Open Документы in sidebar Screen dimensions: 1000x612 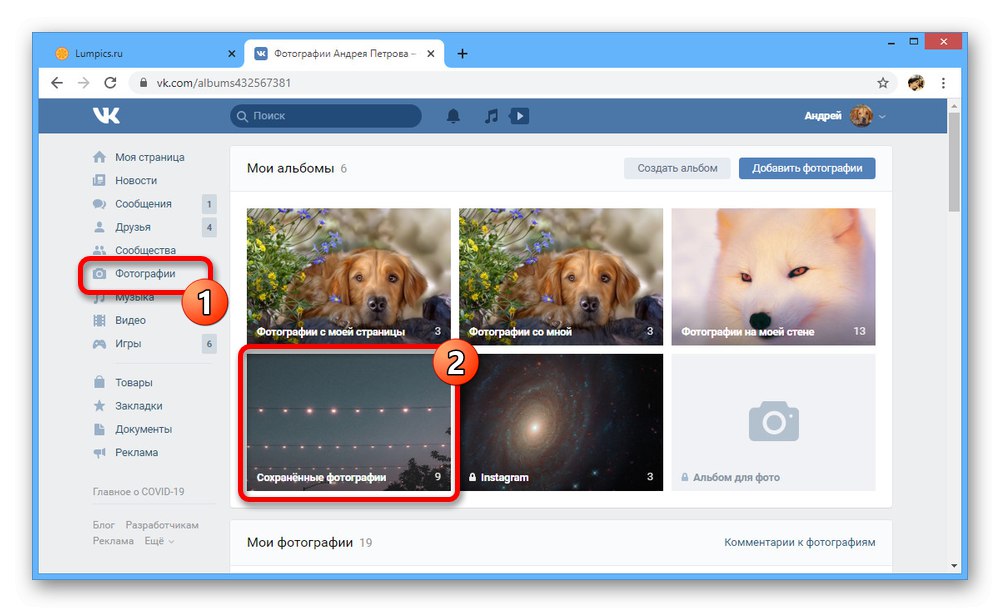[x=143, y=429]
